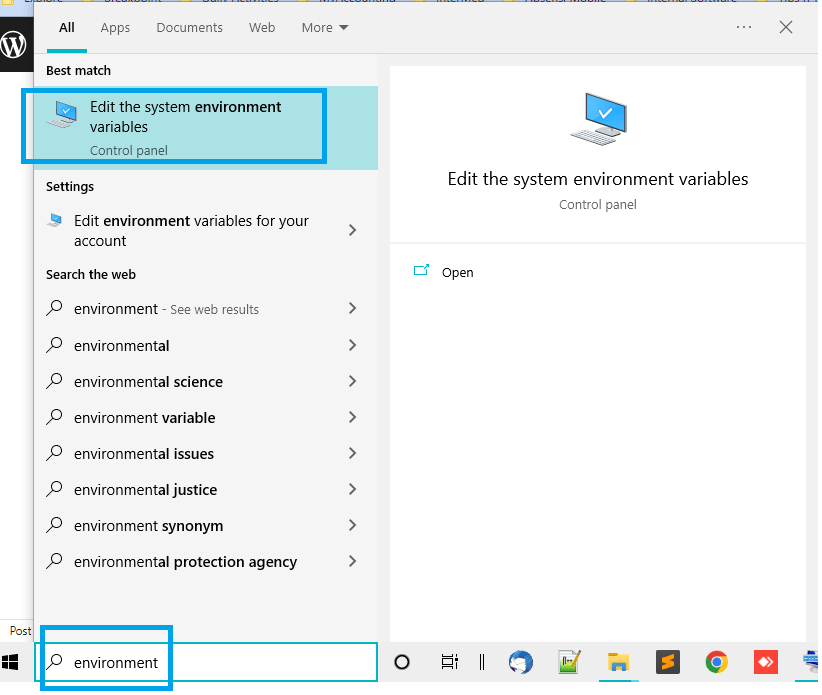
Task: Click the Cortana circle icon
Action: pyautogui.click(x=402, y=662)
